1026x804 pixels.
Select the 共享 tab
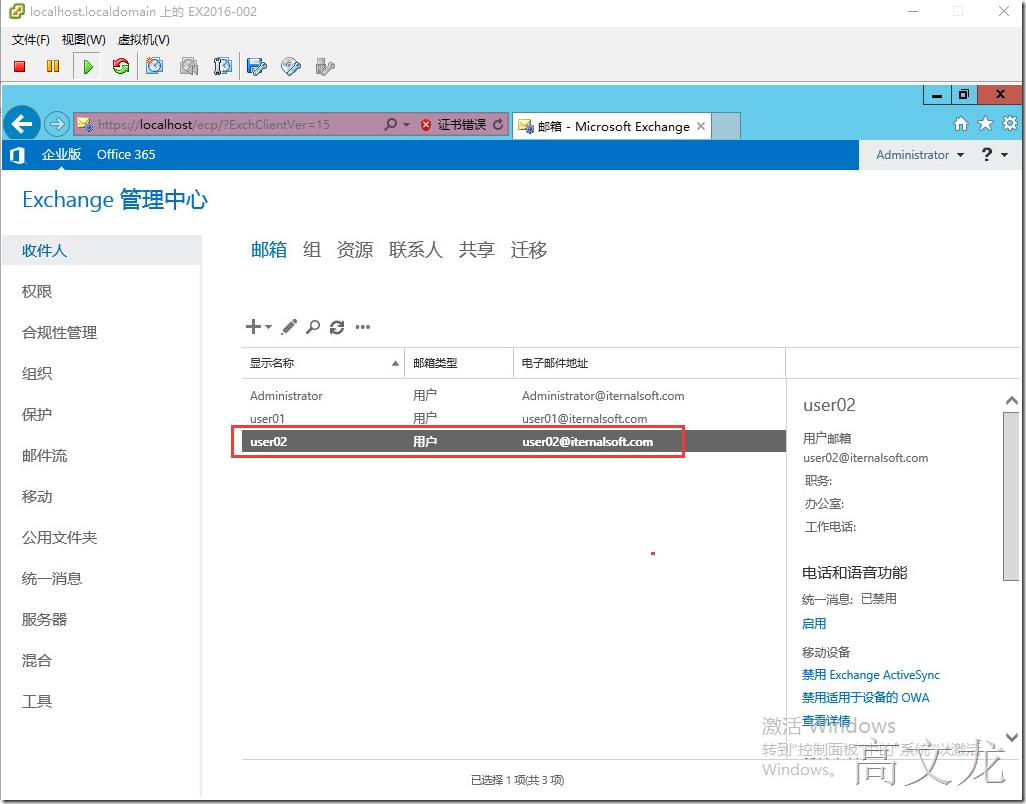[x=476, y=249]
